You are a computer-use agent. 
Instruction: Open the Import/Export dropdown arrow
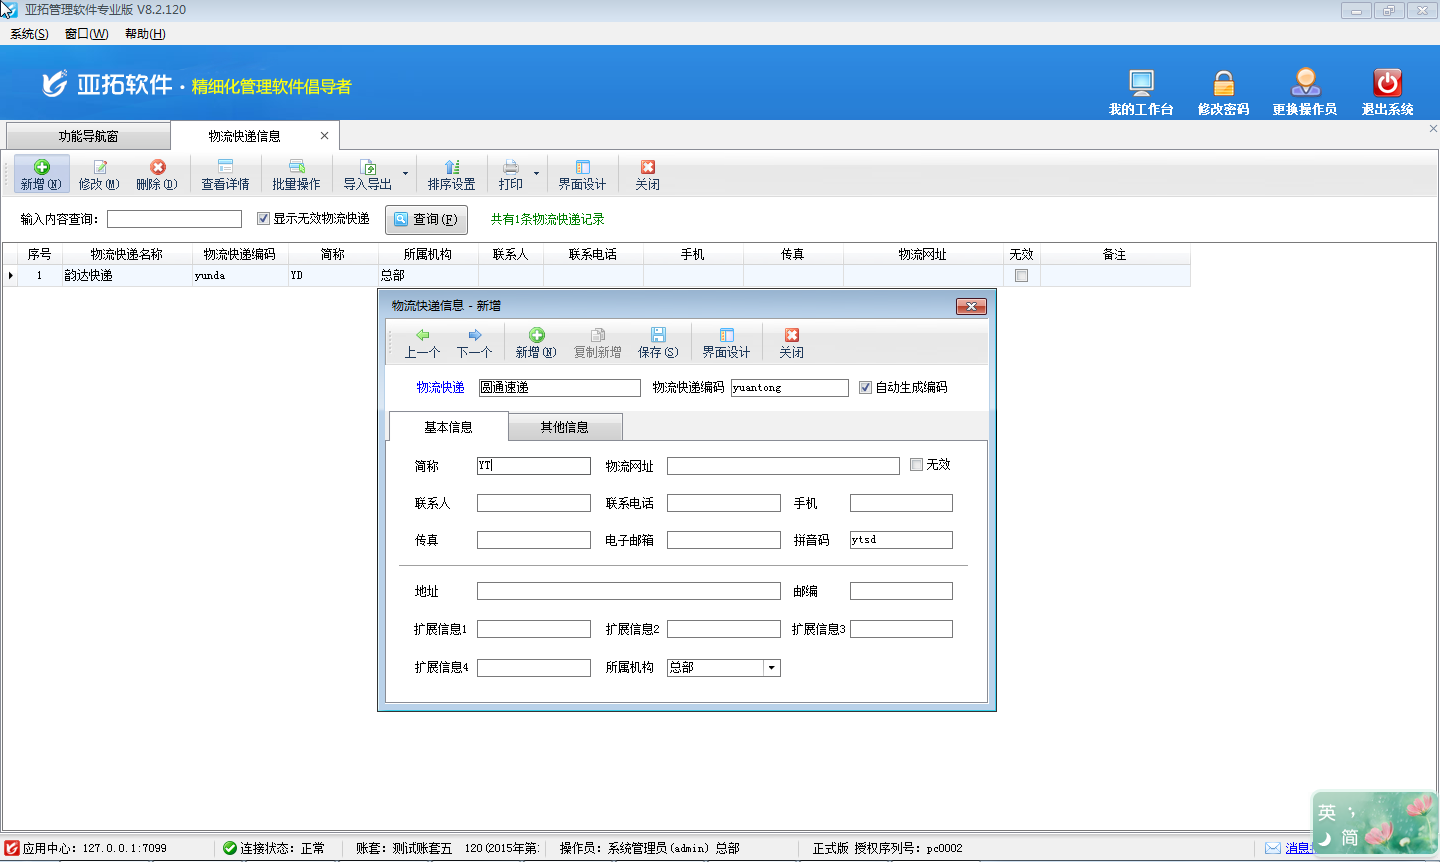405,174
